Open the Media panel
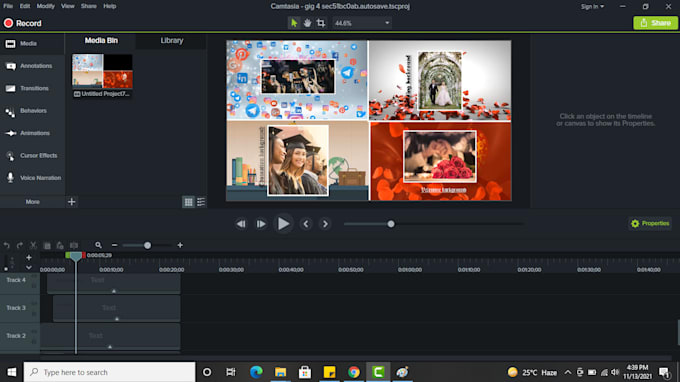The width and height of the screenshot is (680, 382). tap(32, 44)
